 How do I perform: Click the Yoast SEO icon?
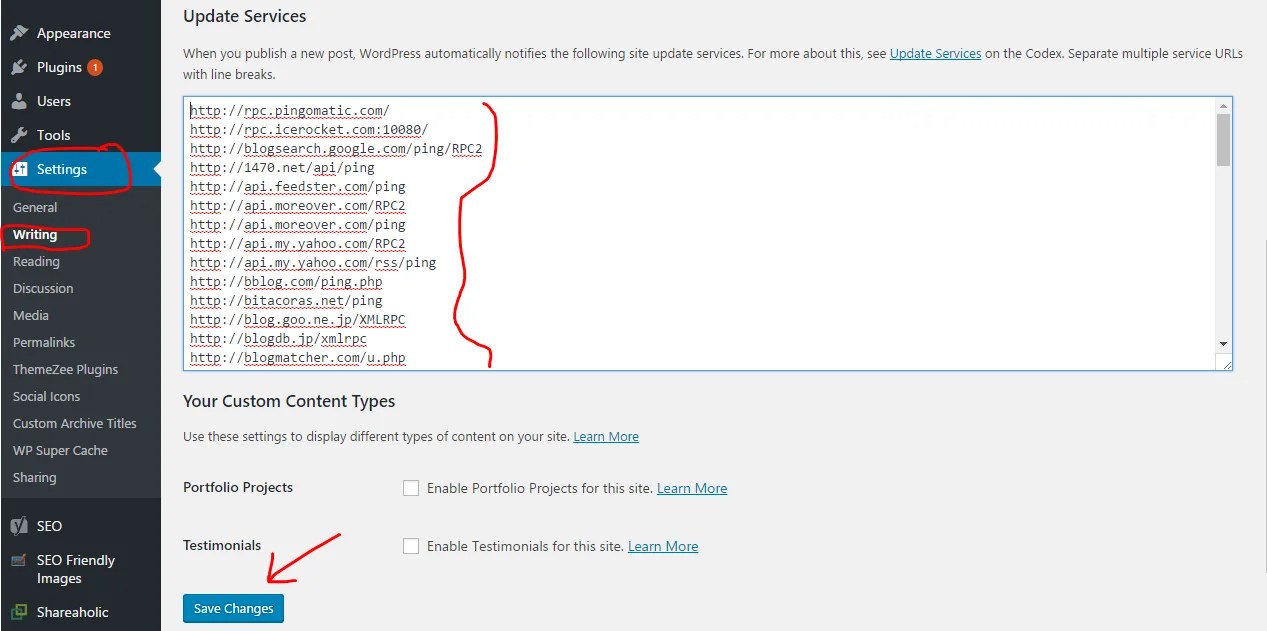tap(19, 526)
